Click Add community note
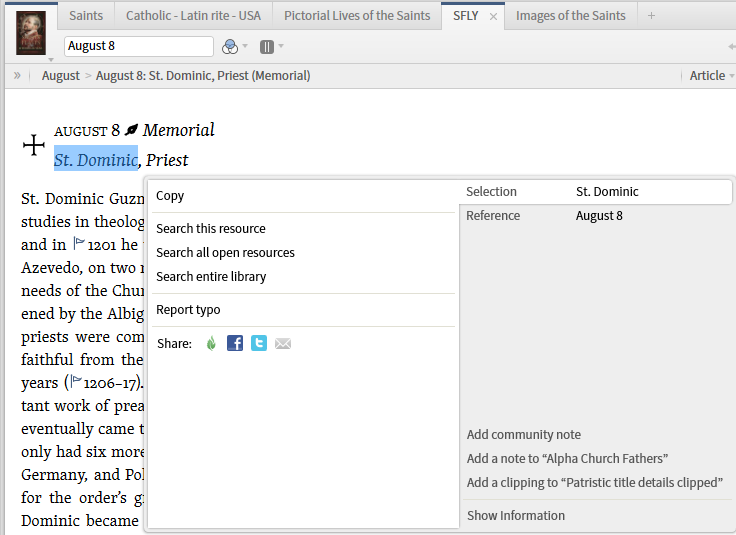 pos(523,434)
